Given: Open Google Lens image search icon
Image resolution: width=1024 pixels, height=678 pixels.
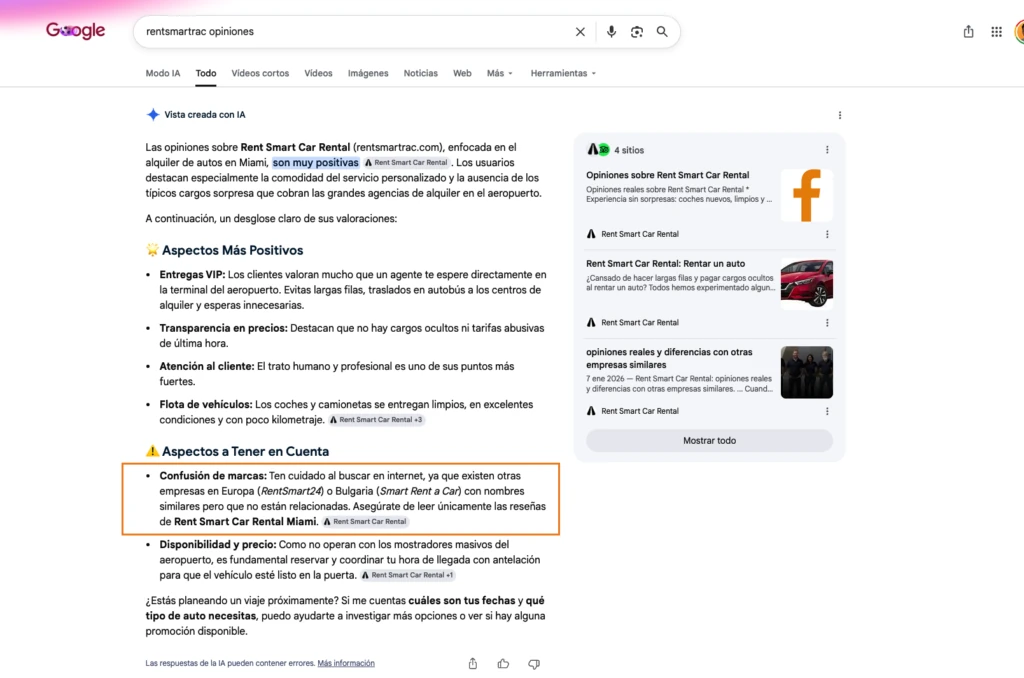Looking at the screenshot, I should [x=637, y=31].
